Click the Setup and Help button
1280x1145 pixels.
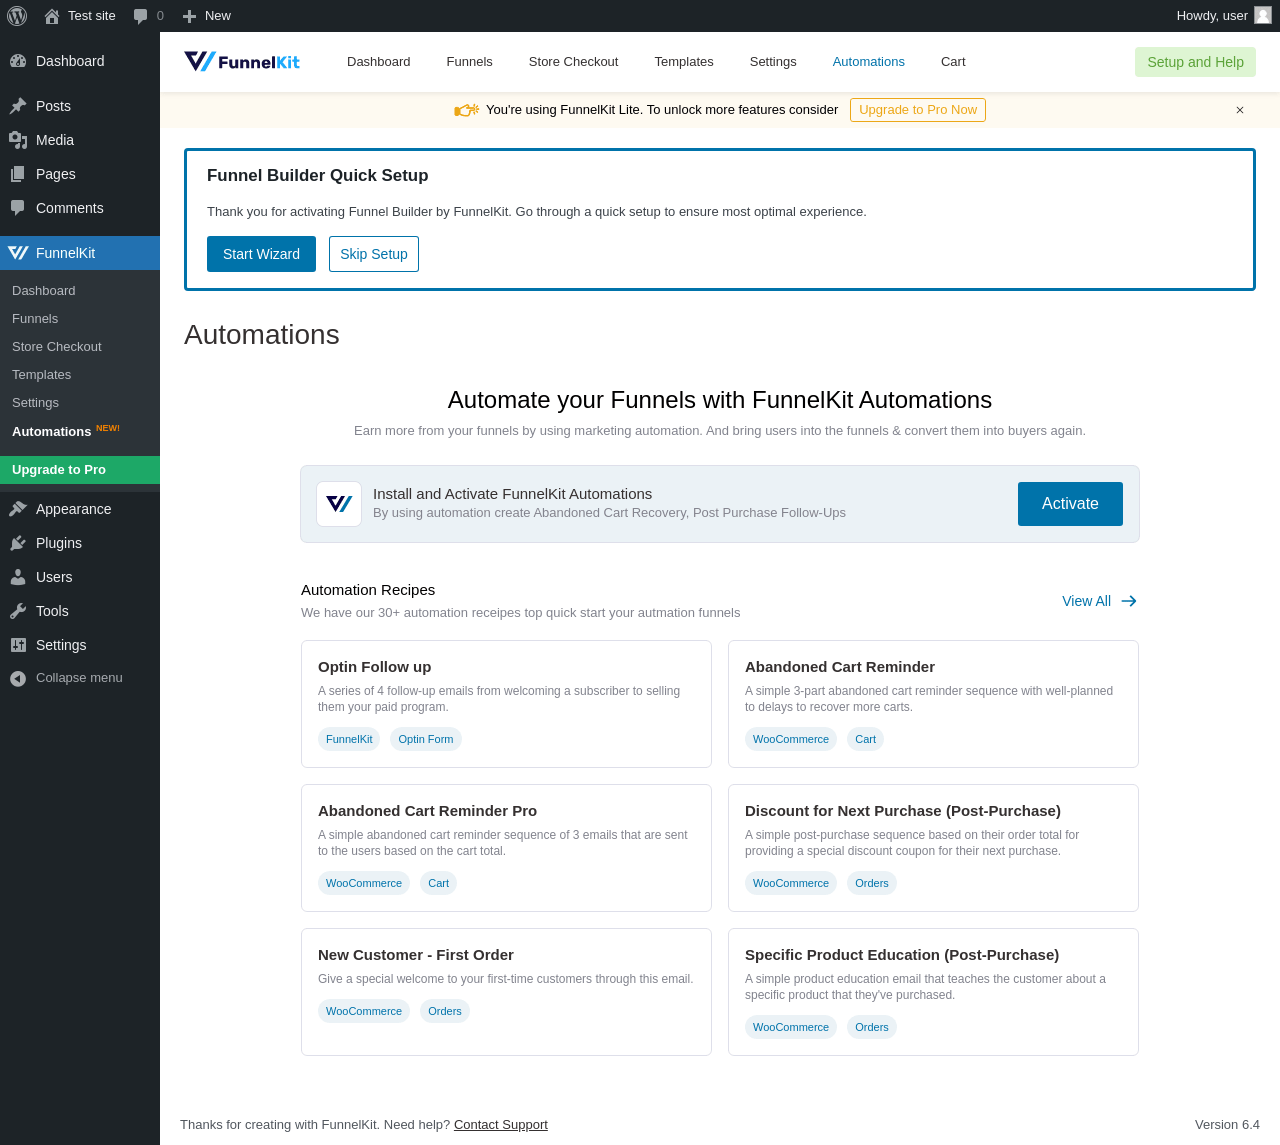tap(1195, 62)
